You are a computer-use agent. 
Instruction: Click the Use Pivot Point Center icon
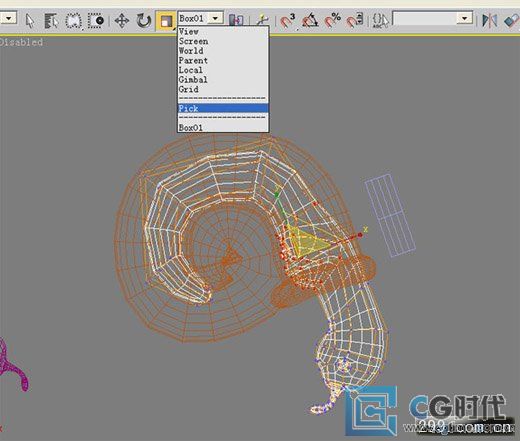(x=236, y=21)
